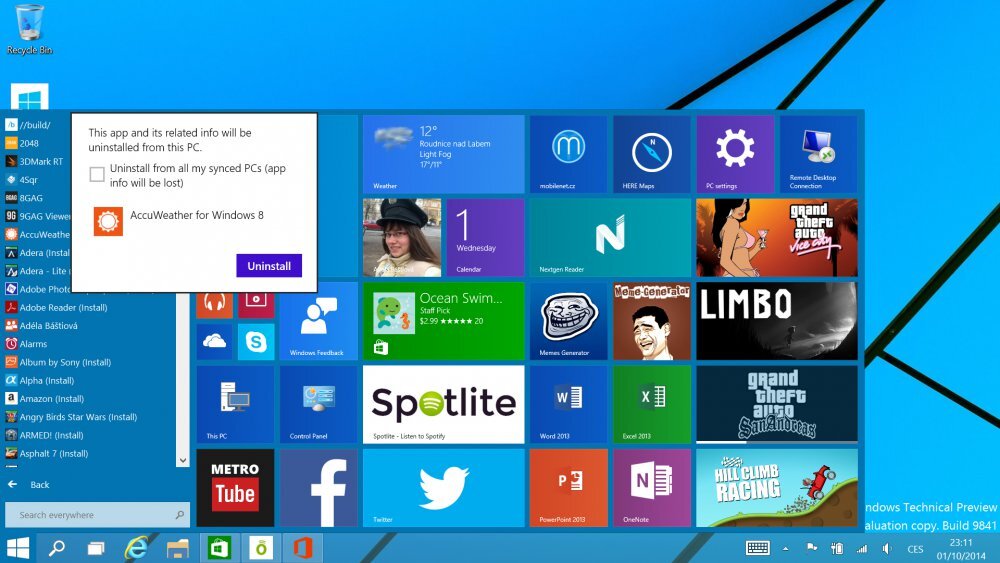This screenshot has width=1000, height=563.
Task: Select 3DMark RT in apps list
Action: click(34, 161)
